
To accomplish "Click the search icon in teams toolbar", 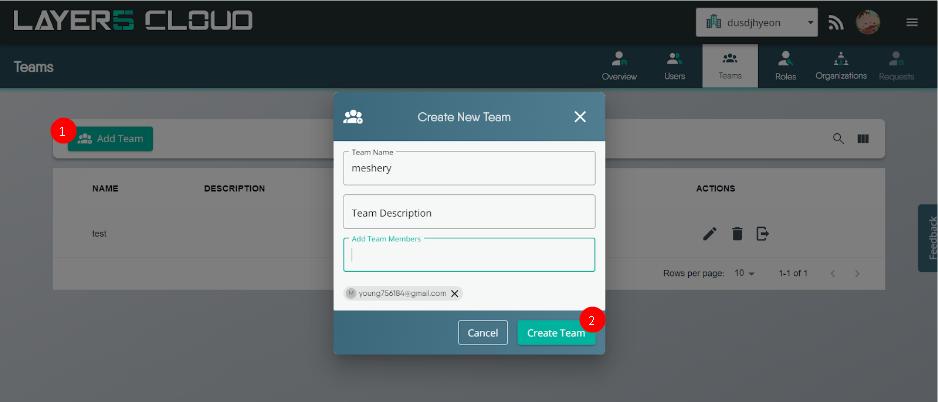I will (839, 138).
